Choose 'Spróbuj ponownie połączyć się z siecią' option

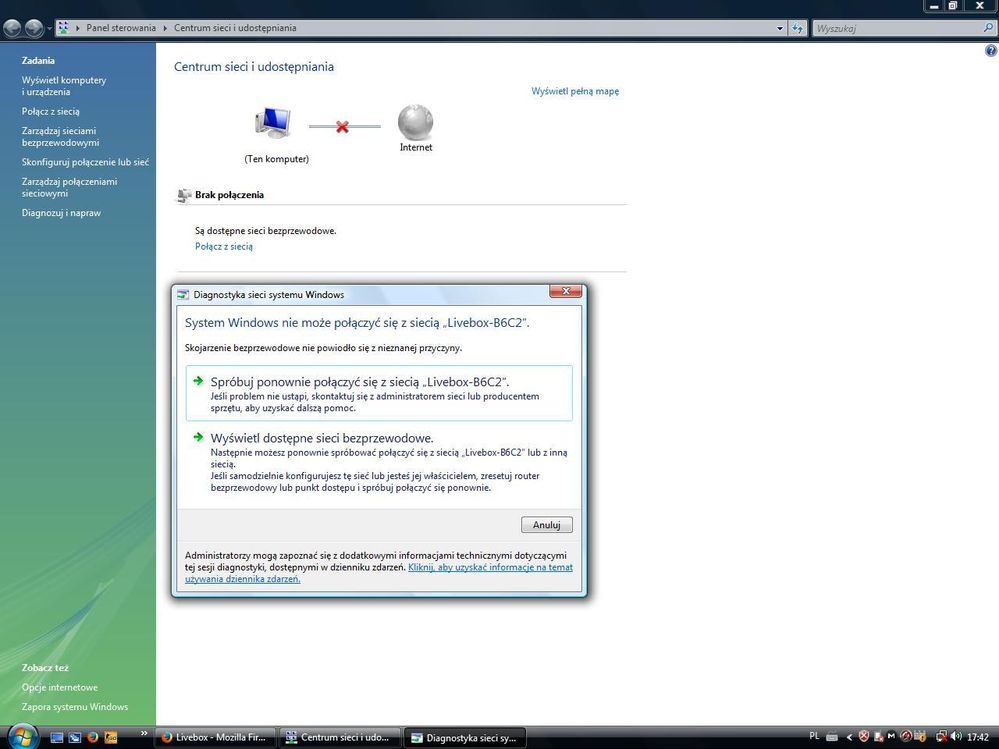pos(360,382)
